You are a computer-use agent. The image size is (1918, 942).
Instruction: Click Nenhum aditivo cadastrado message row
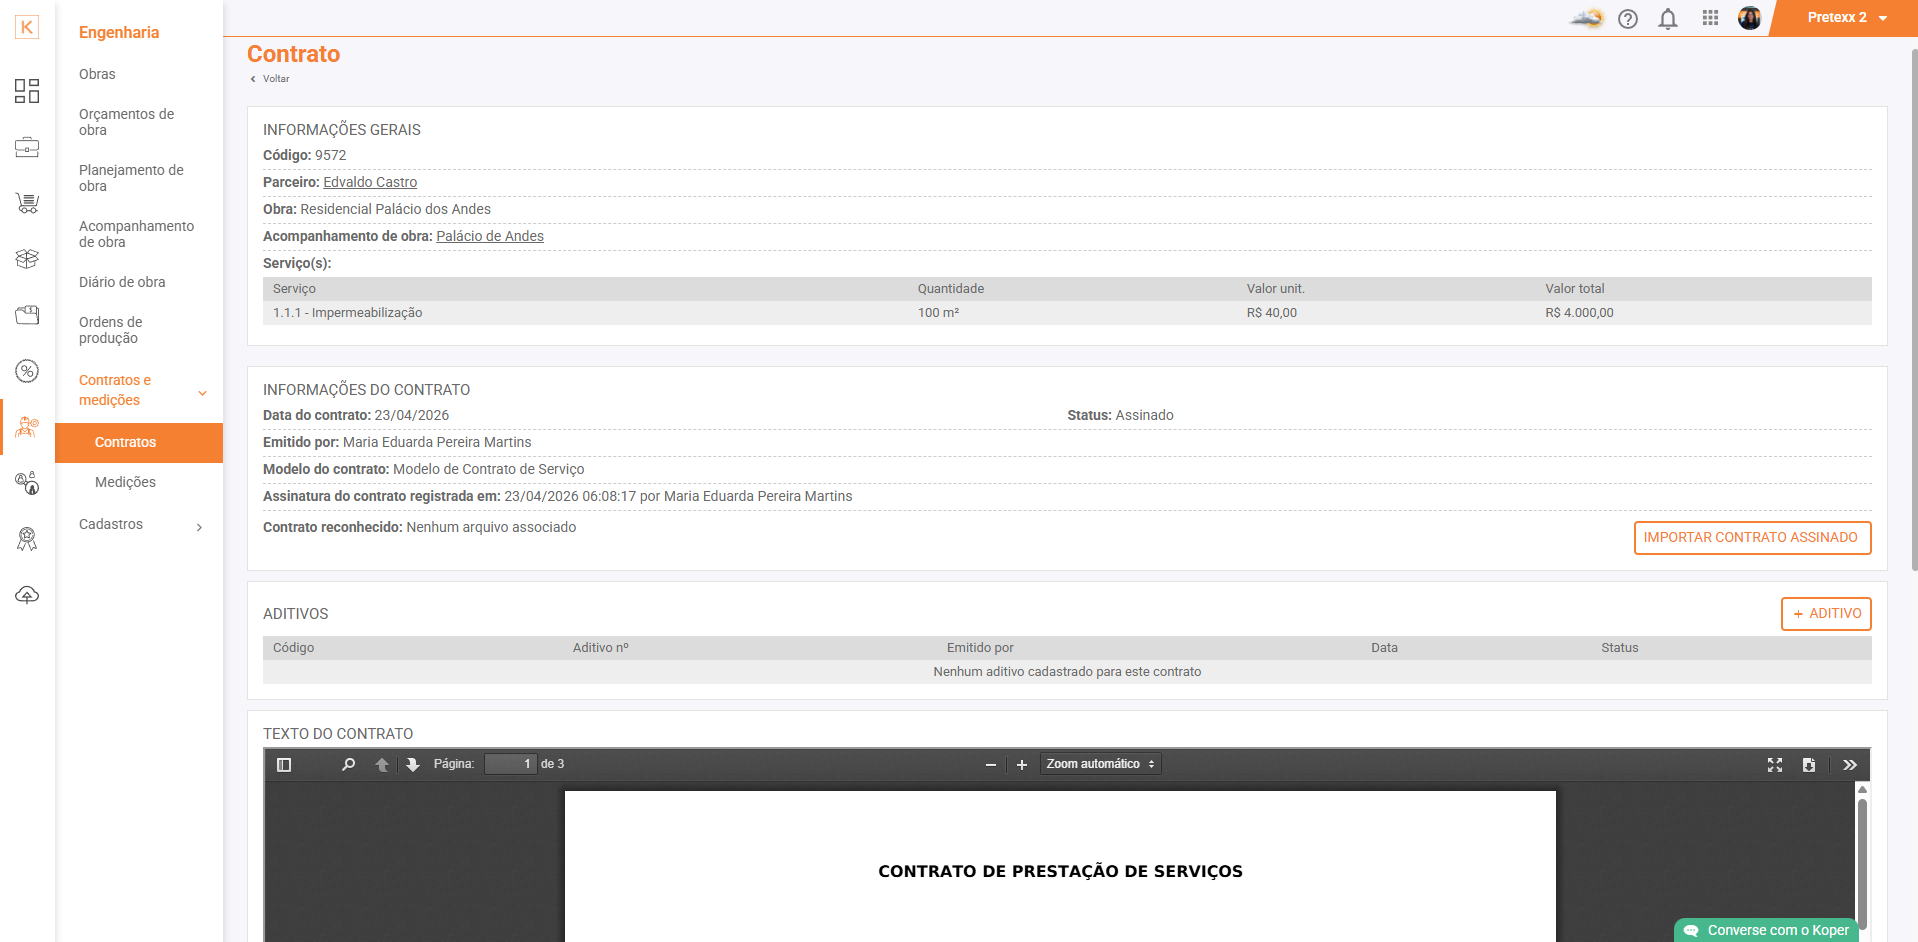[1067, 672]
